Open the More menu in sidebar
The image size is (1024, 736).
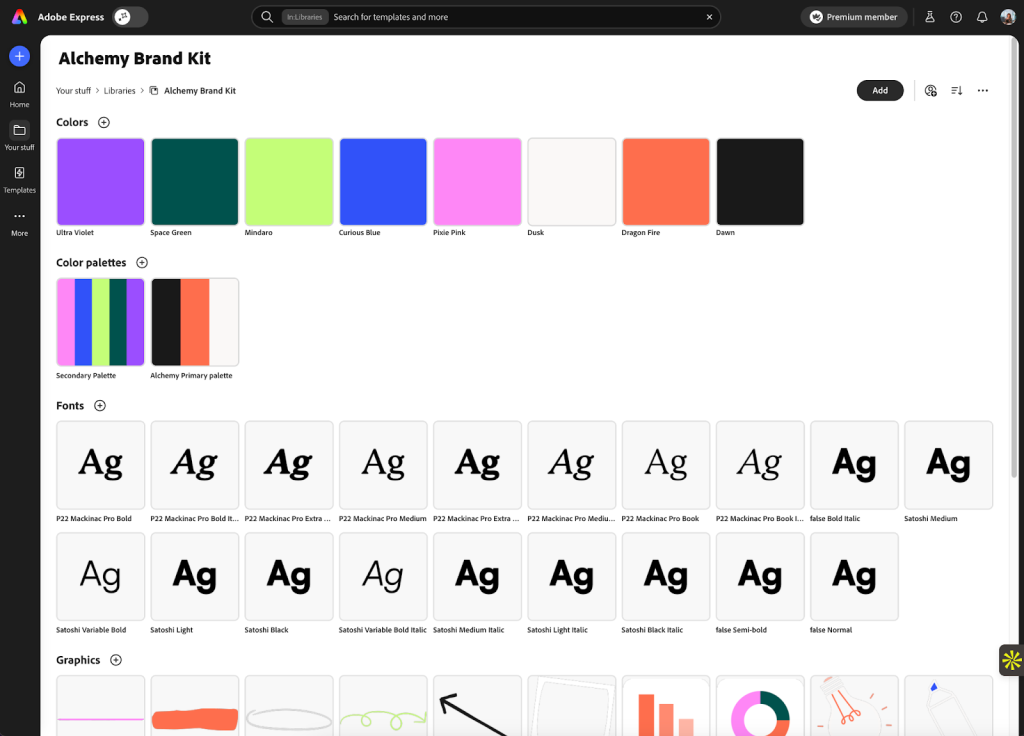pos(20,223)
